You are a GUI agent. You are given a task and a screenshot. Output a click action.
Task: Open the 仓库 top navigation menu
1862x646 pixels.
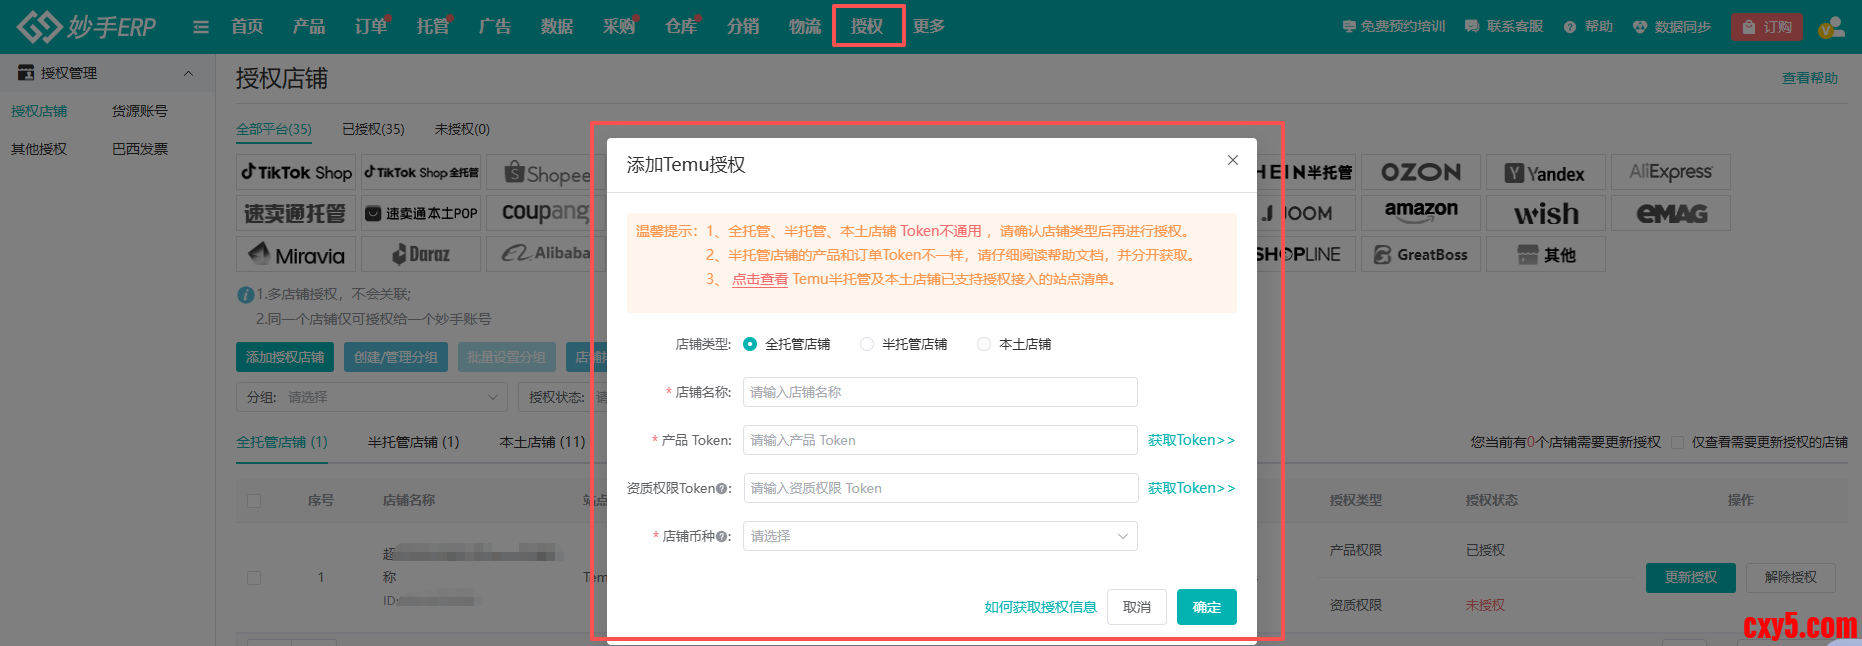tap(681, 27)
